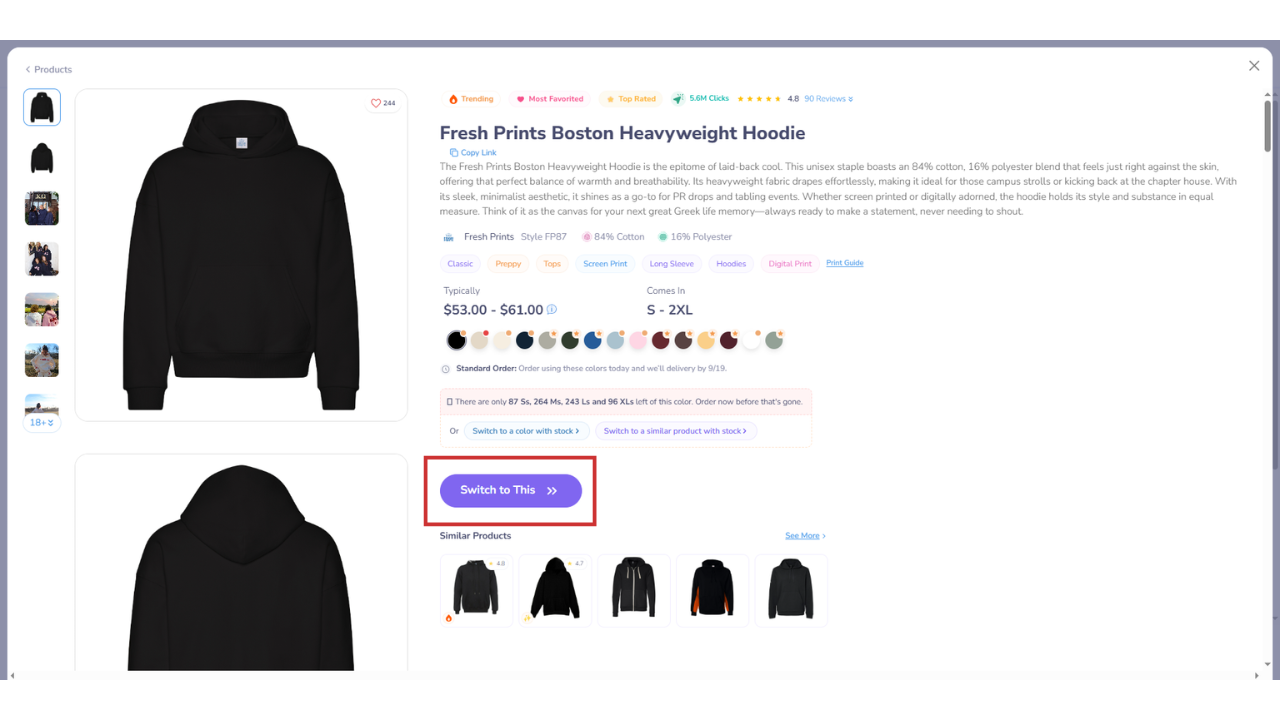Screen dimensions: 1280x720
Task: Click the 5.6M Clicks icon
Action: [678, 99]
